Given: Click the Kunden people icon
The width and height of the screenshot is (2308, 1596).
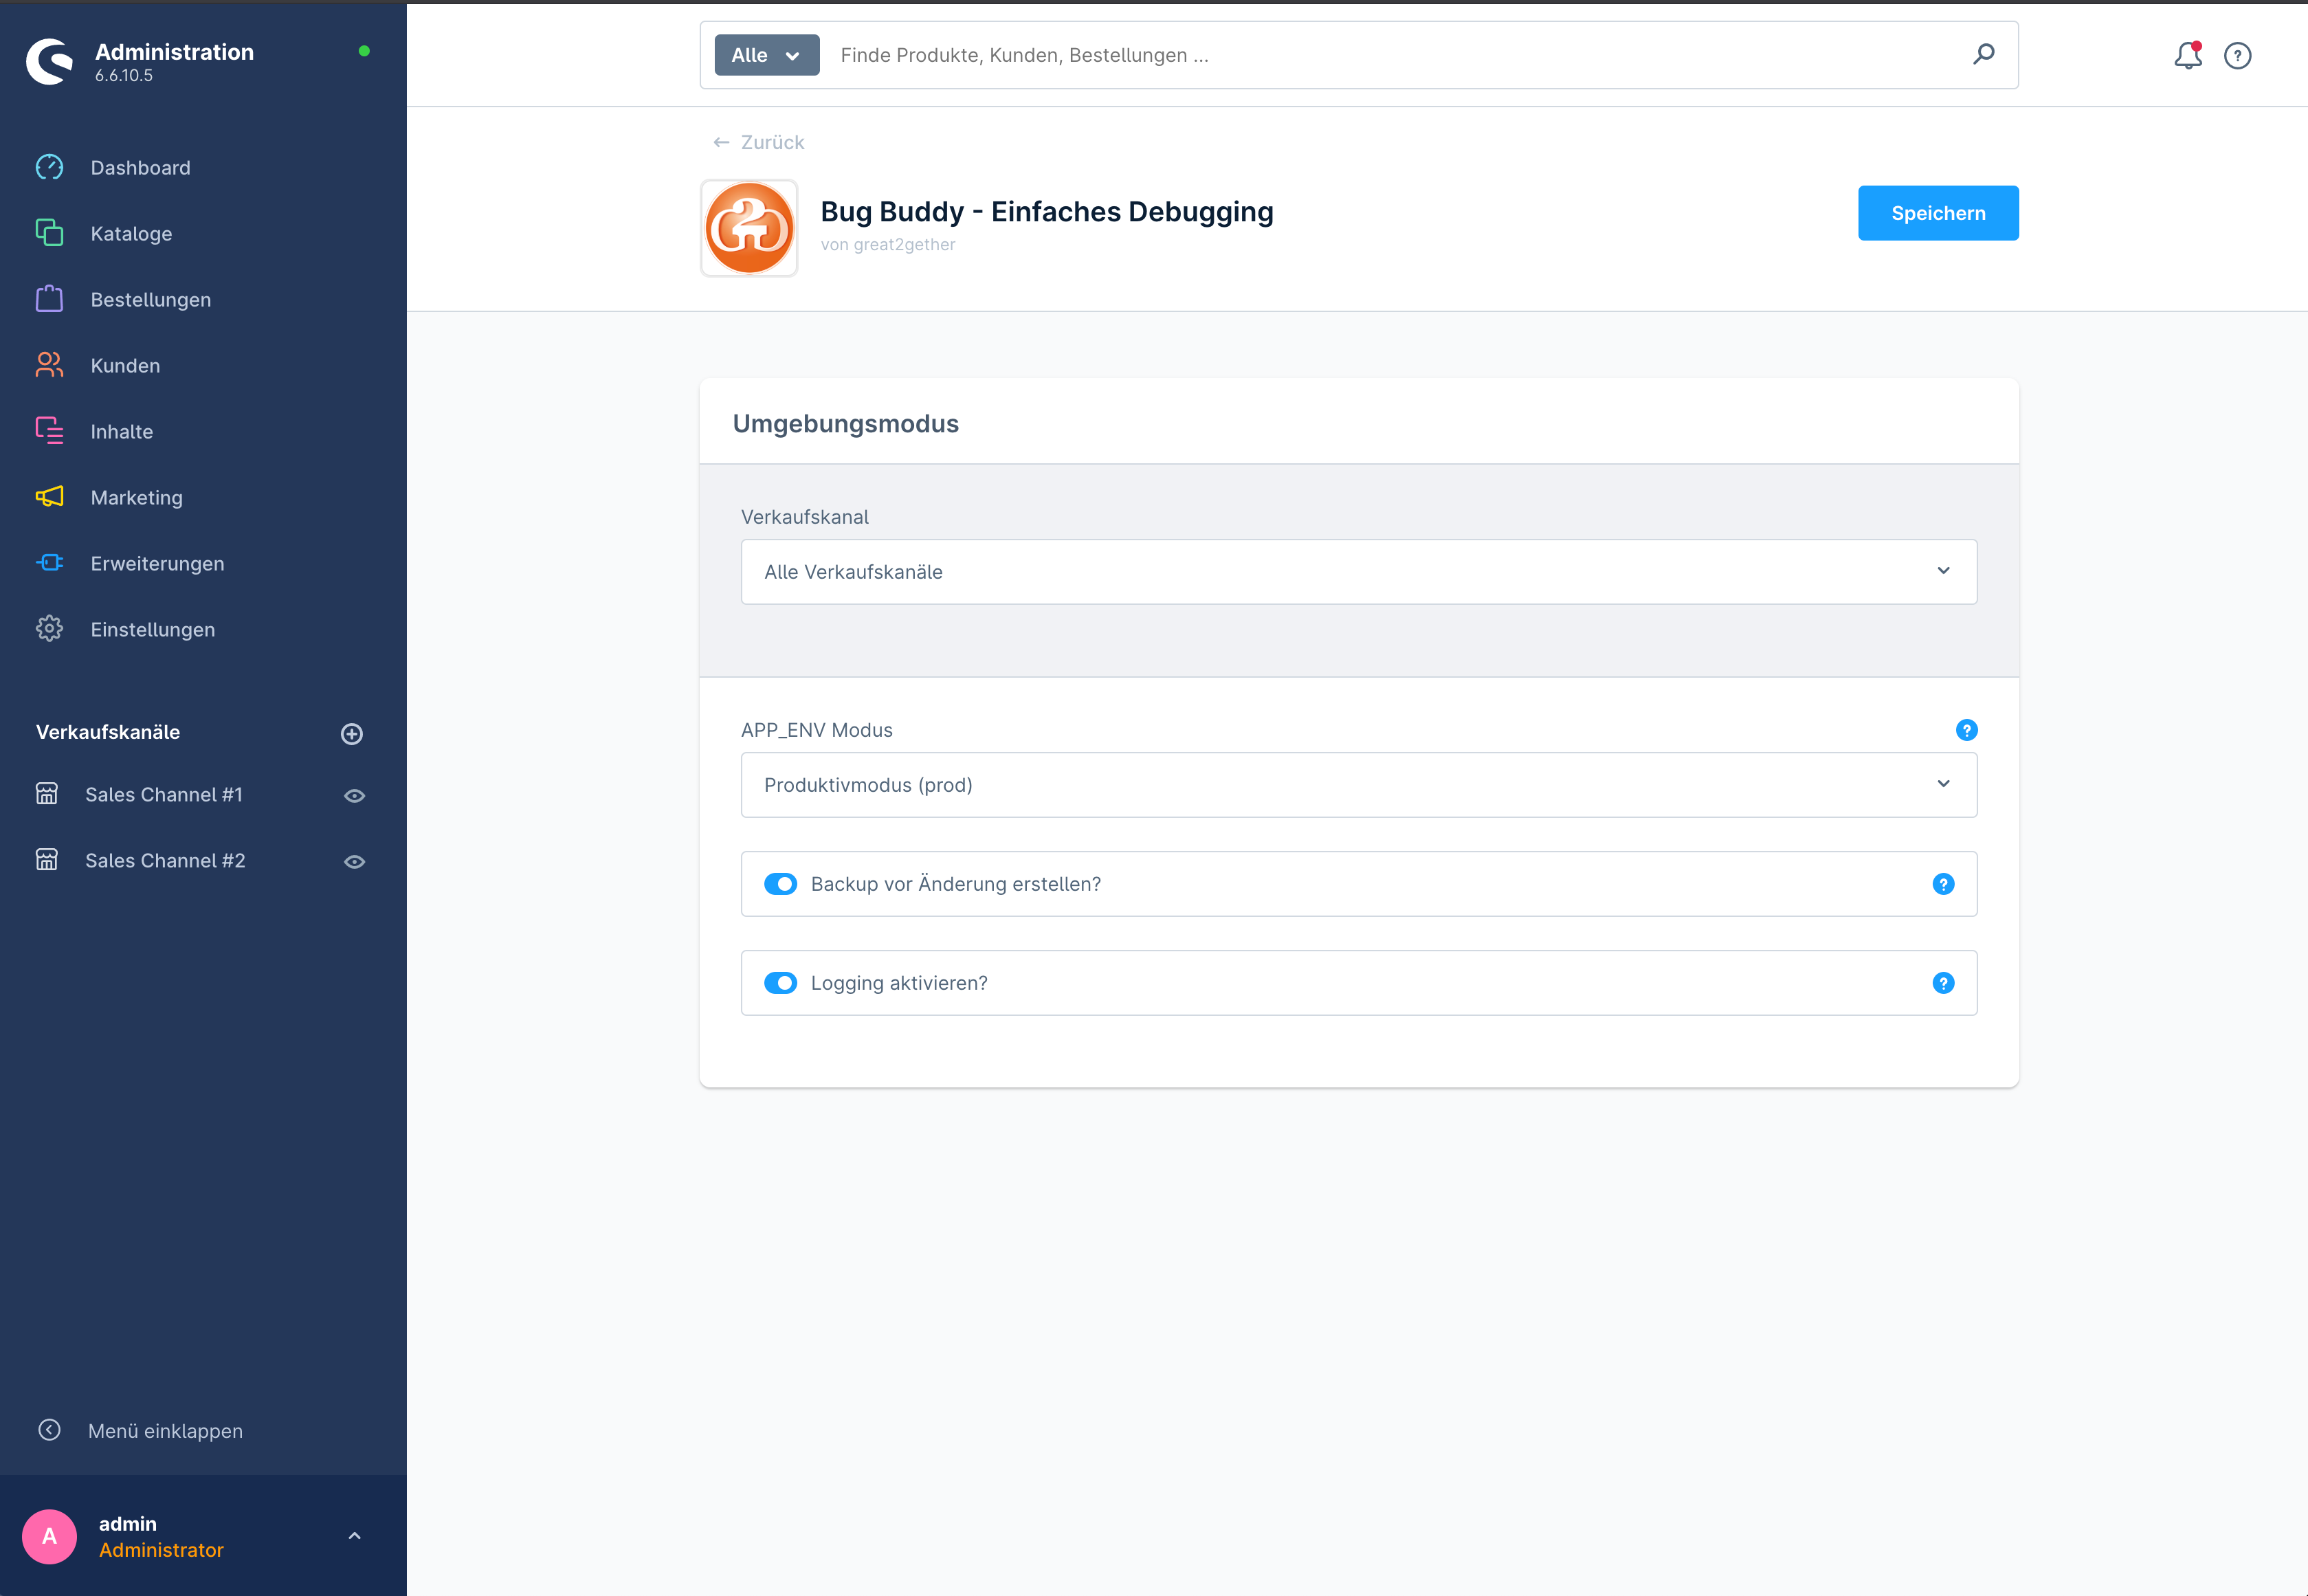Looking at the screenshot, I should [x=49, y=365].
